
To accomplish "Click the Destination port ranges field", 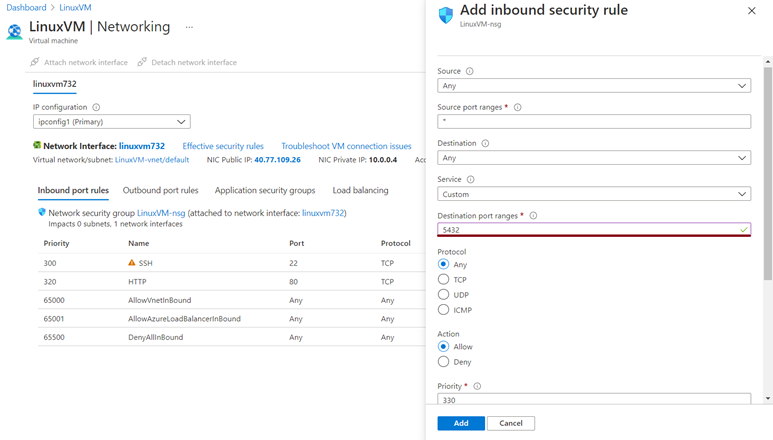I will (594, 230).
